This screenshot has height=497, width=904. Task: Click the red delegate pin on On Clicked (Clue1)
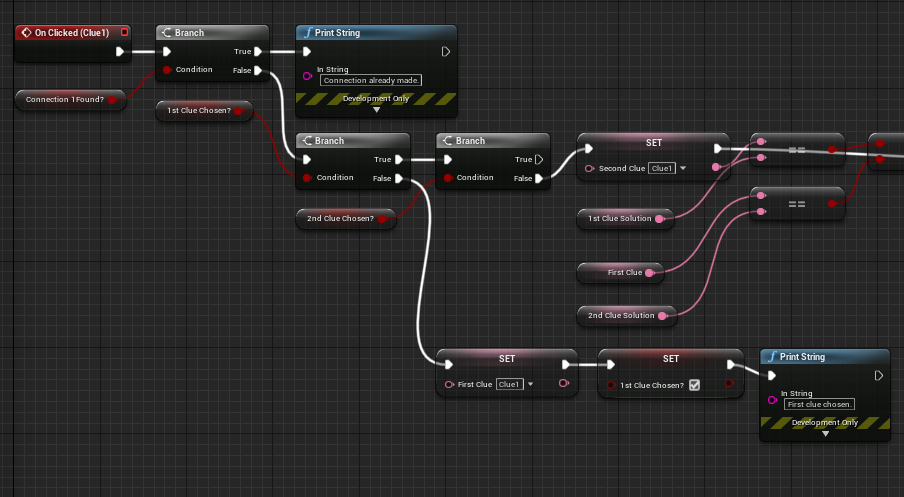[x=124, y=33]
